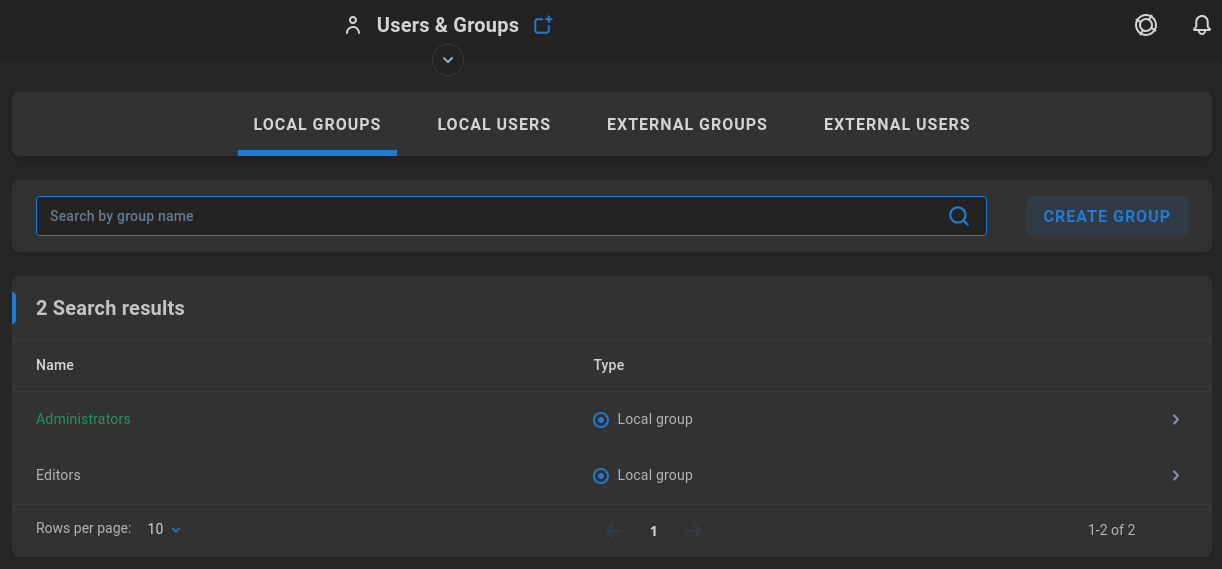Open the Editors group
1222x569 pixels.
pos(58,475)
